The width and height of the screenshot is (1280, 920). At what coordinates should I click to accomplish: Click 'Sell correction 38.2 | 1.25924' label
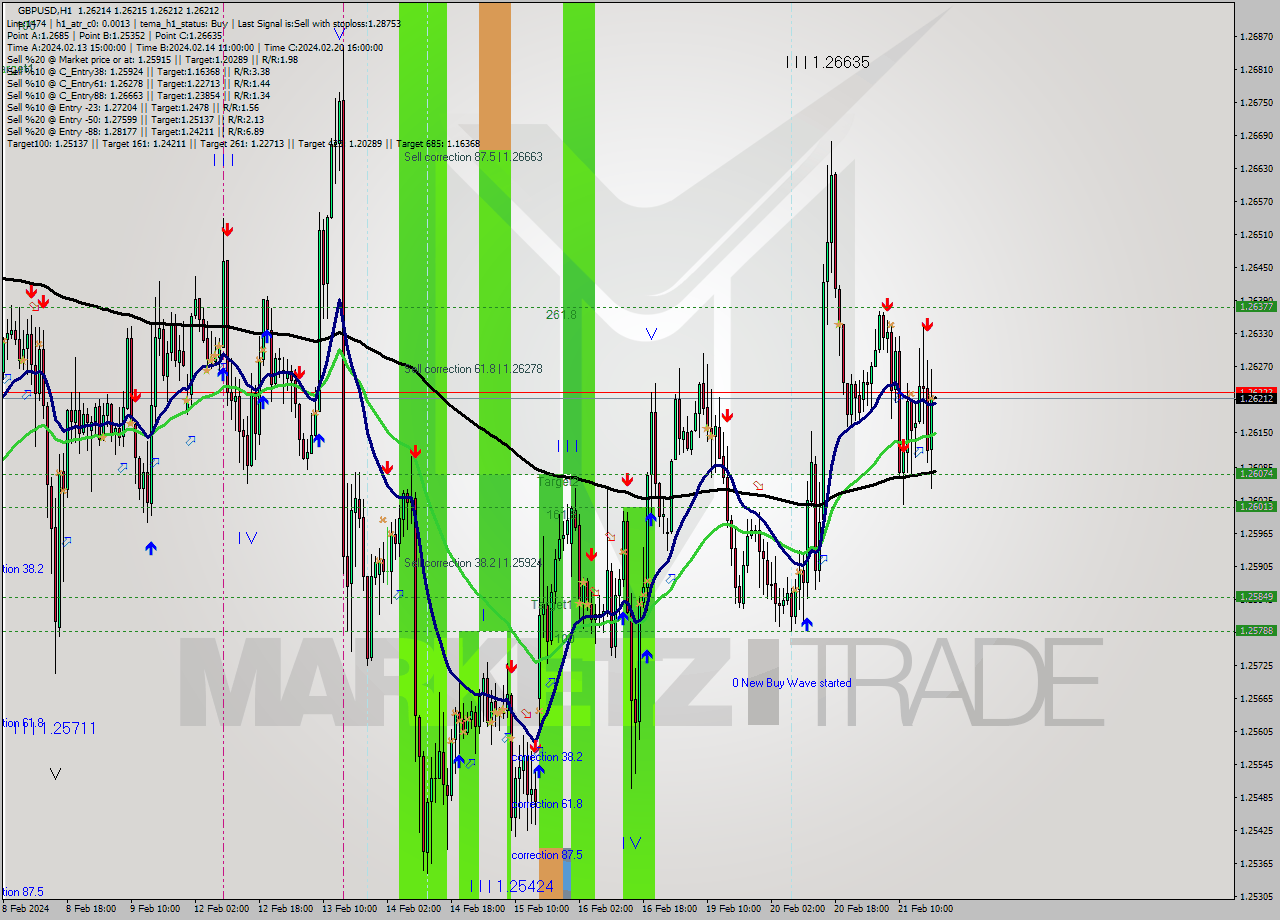click(x=473, y=563)
